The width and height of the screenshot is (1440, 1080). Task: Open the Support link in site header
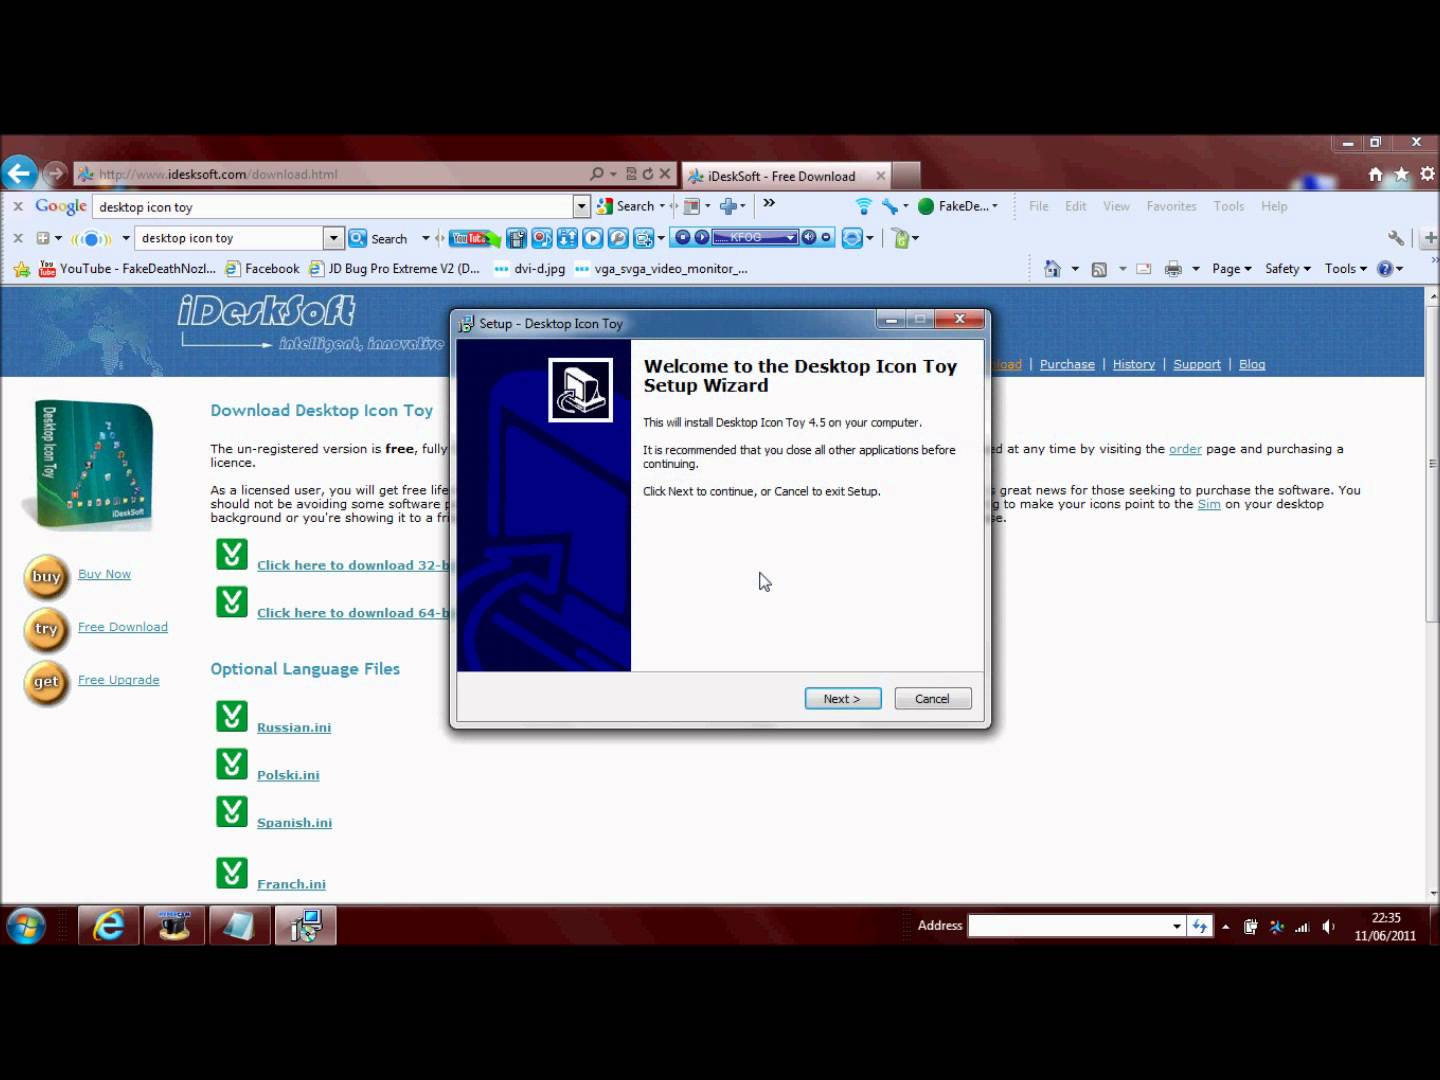click(1197, 364)
